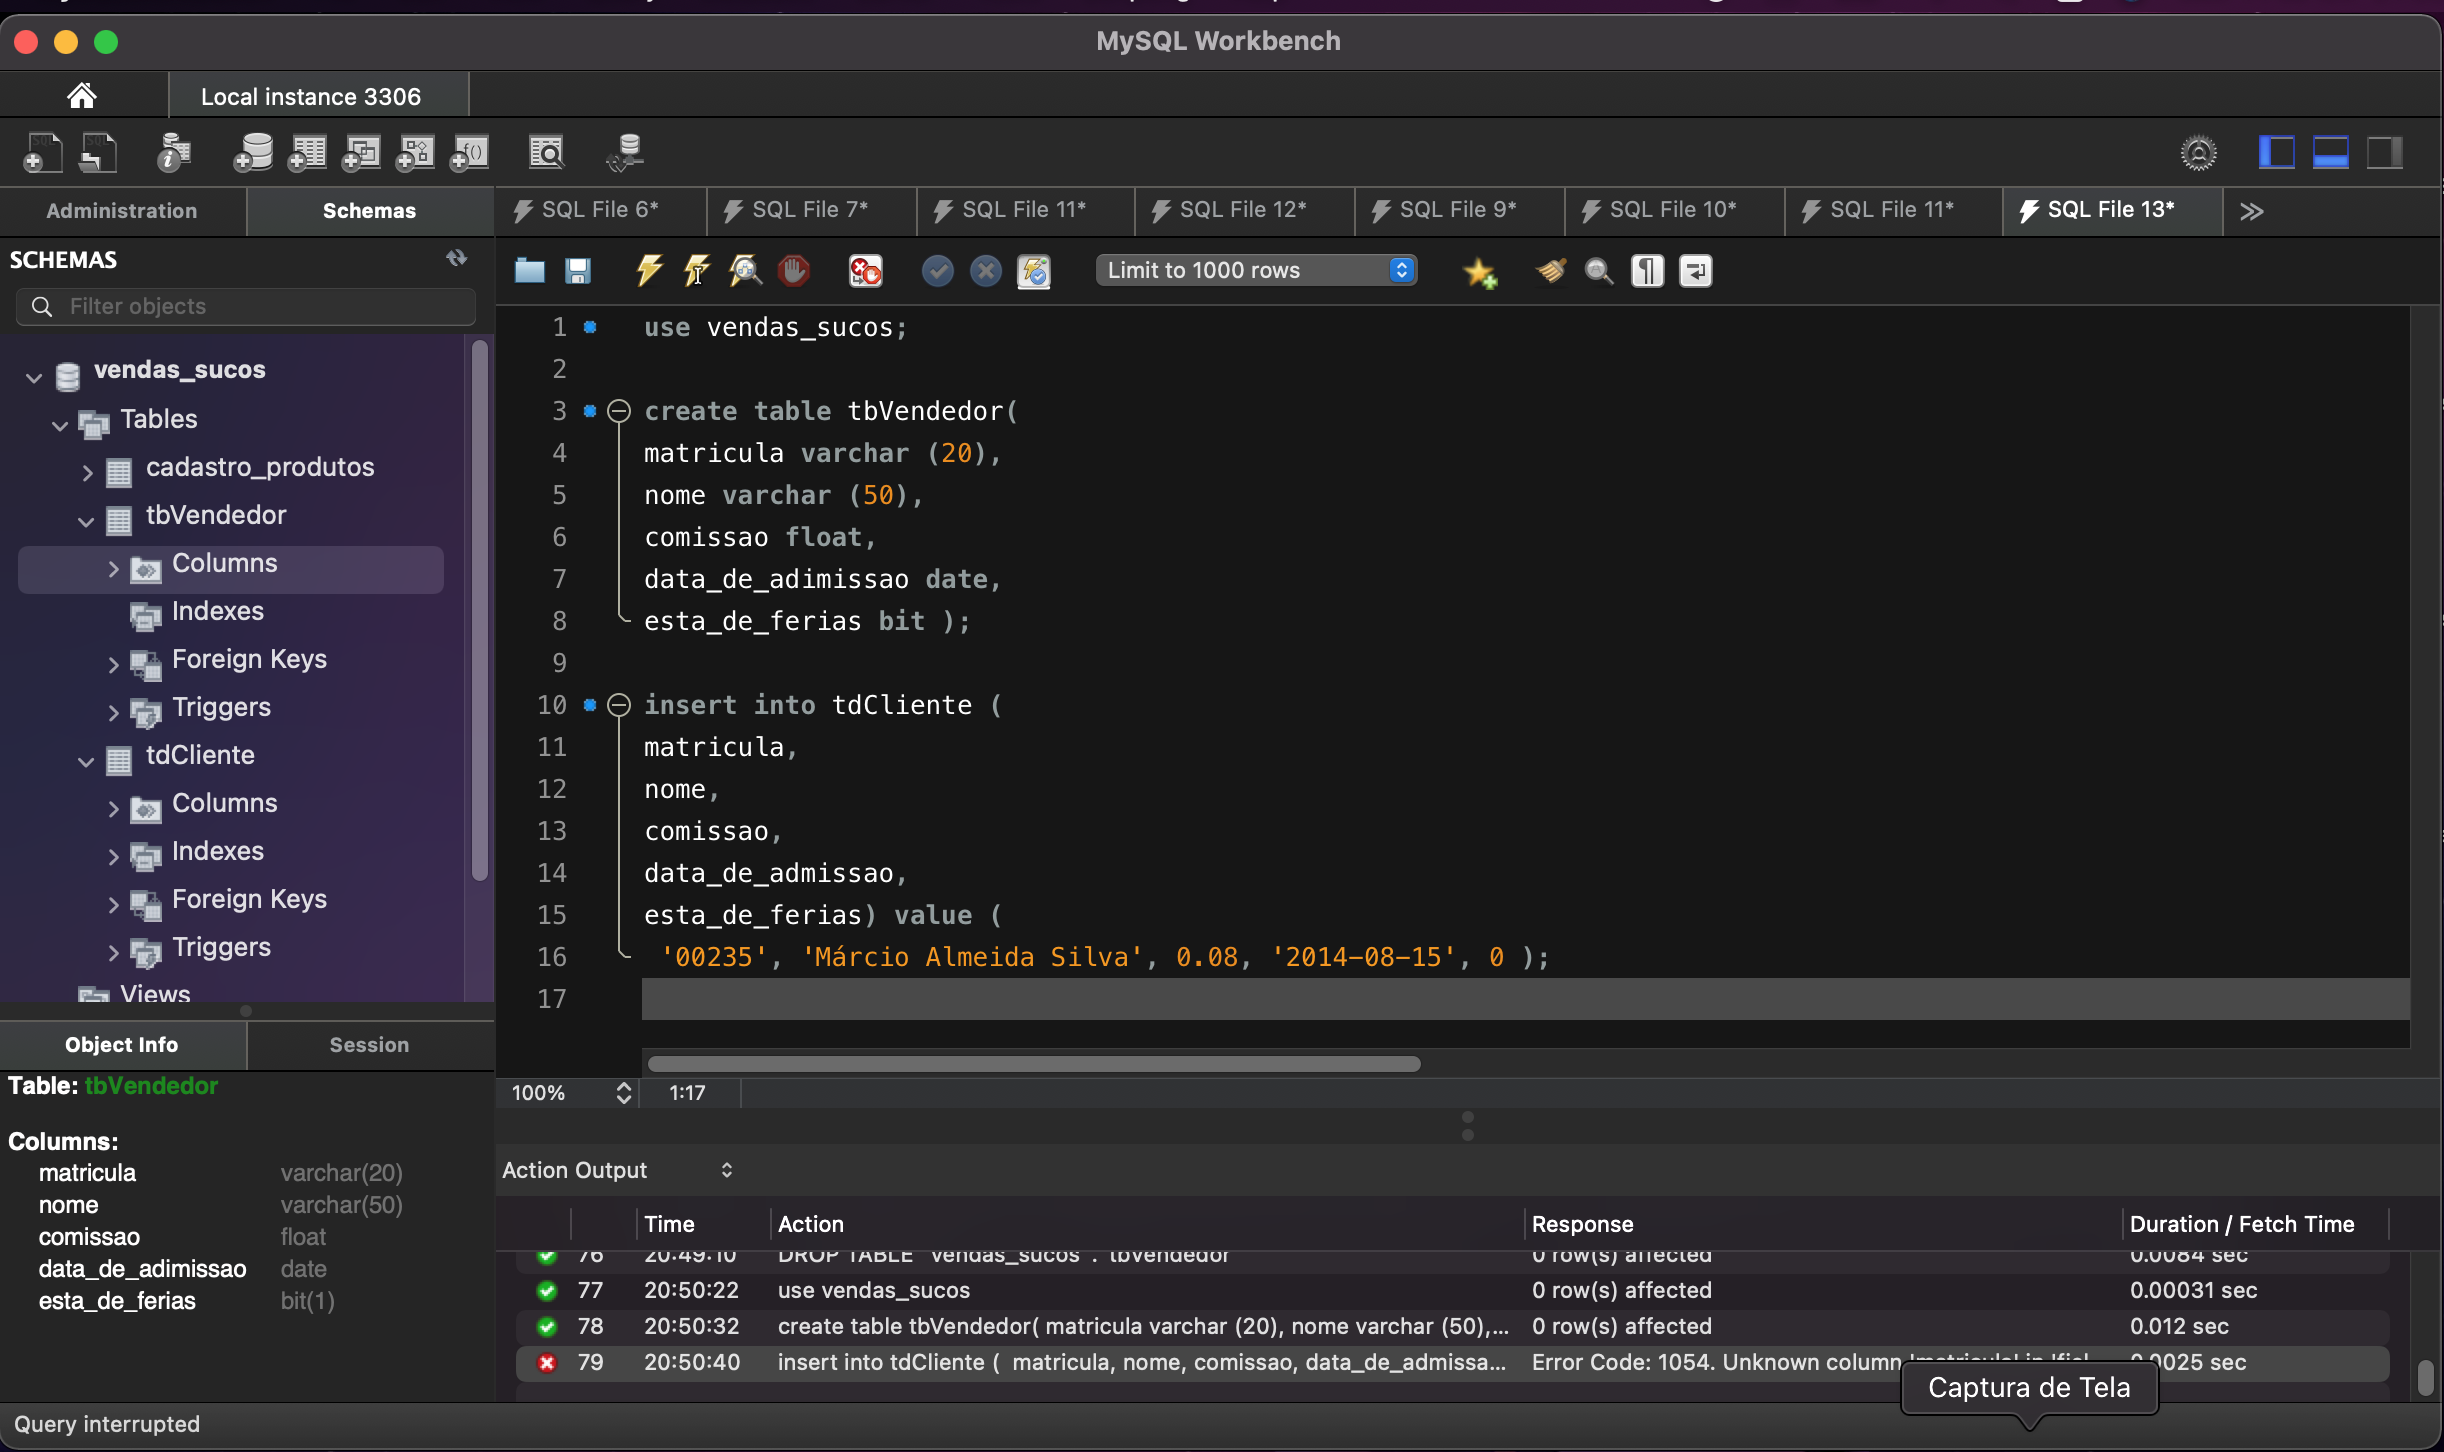Click the schema tree vertical scrollbar
Viewport: 2444px width, 1452px height.
tap(480, 612)
